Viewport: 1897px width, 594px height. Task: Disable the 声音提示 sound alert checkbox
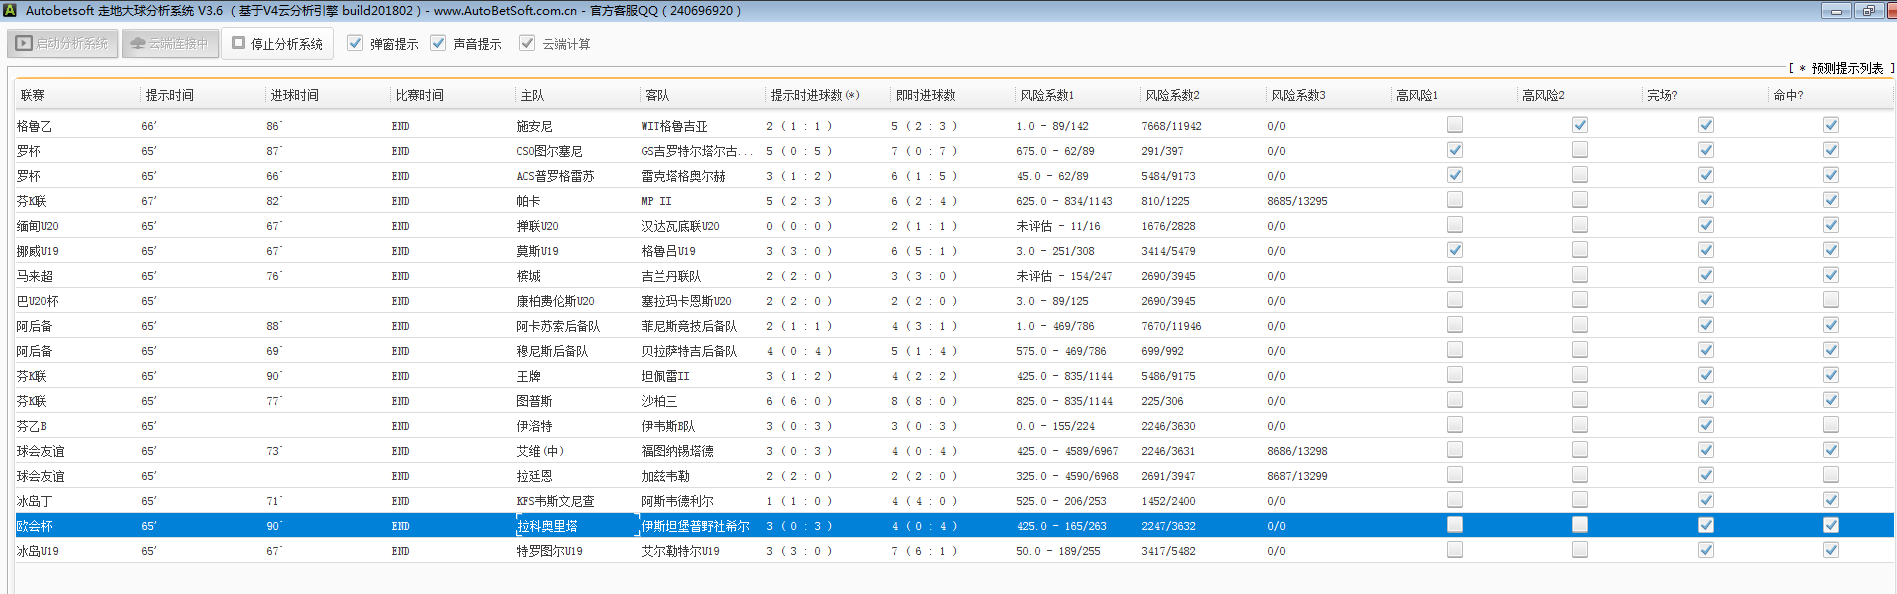pyautogui.click(x=438, y=44)
